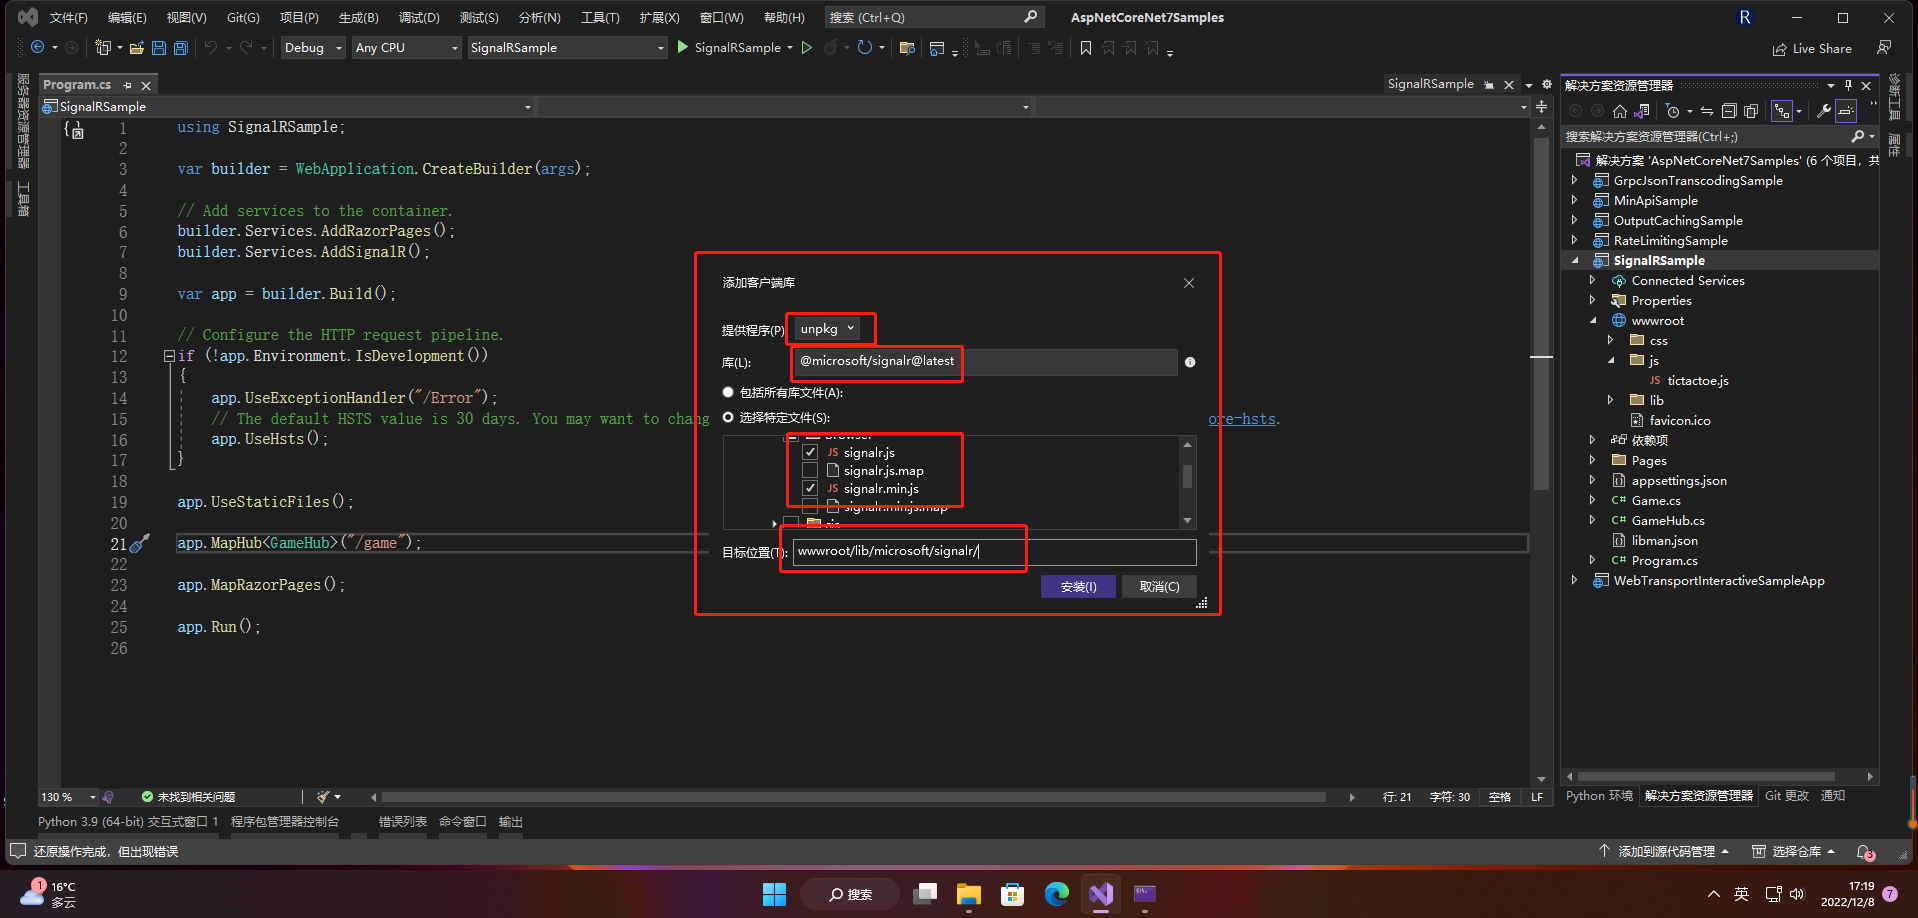Image resolution: width=1918 pixels, height=918 pixels.
Task: Click the notification bell in status bar
Action: 1865,852
